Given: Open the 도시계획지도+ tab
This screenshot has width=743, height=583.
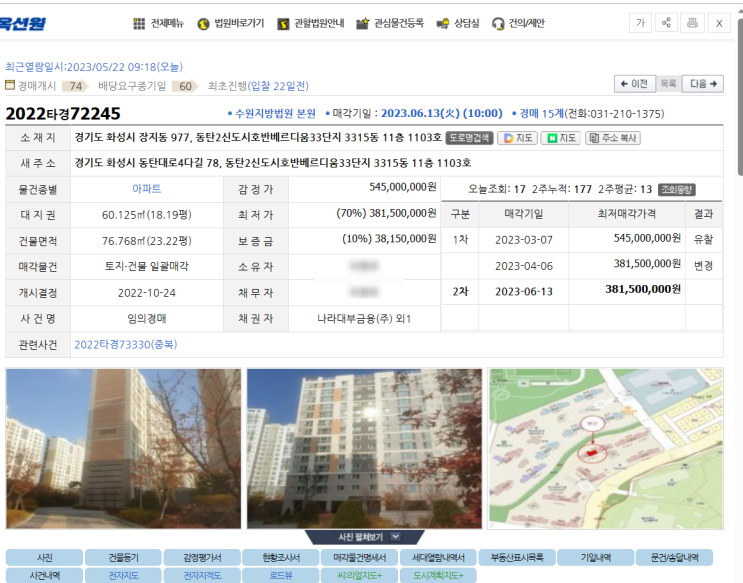Looking at the screenshot, I should 438,575.
